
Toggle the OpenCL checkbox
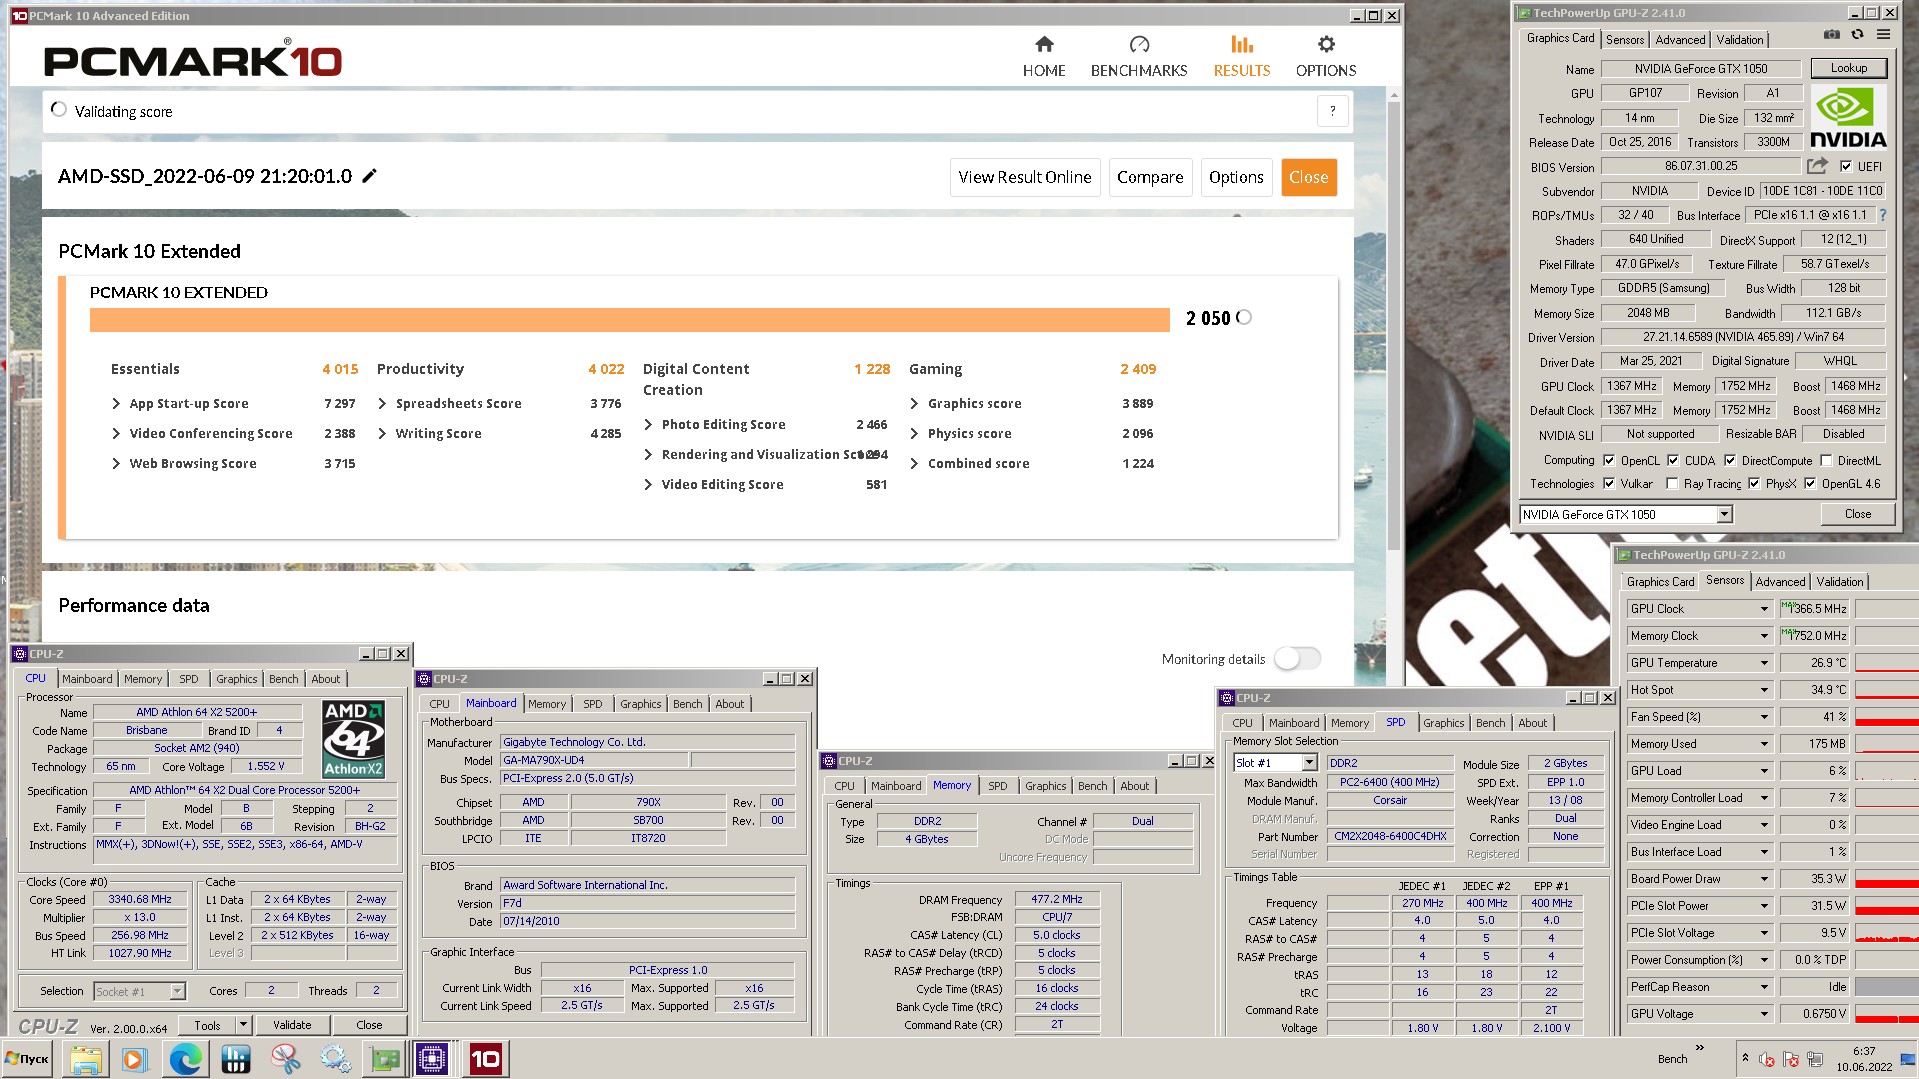(1609, 460)
